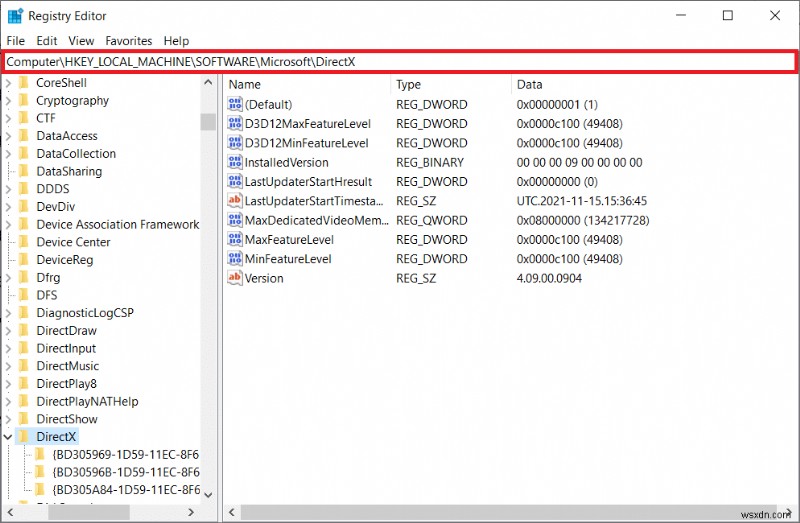Select the DirectInput key
The width and height of the screenshot is (800, 523).
[x=66, y=348]
